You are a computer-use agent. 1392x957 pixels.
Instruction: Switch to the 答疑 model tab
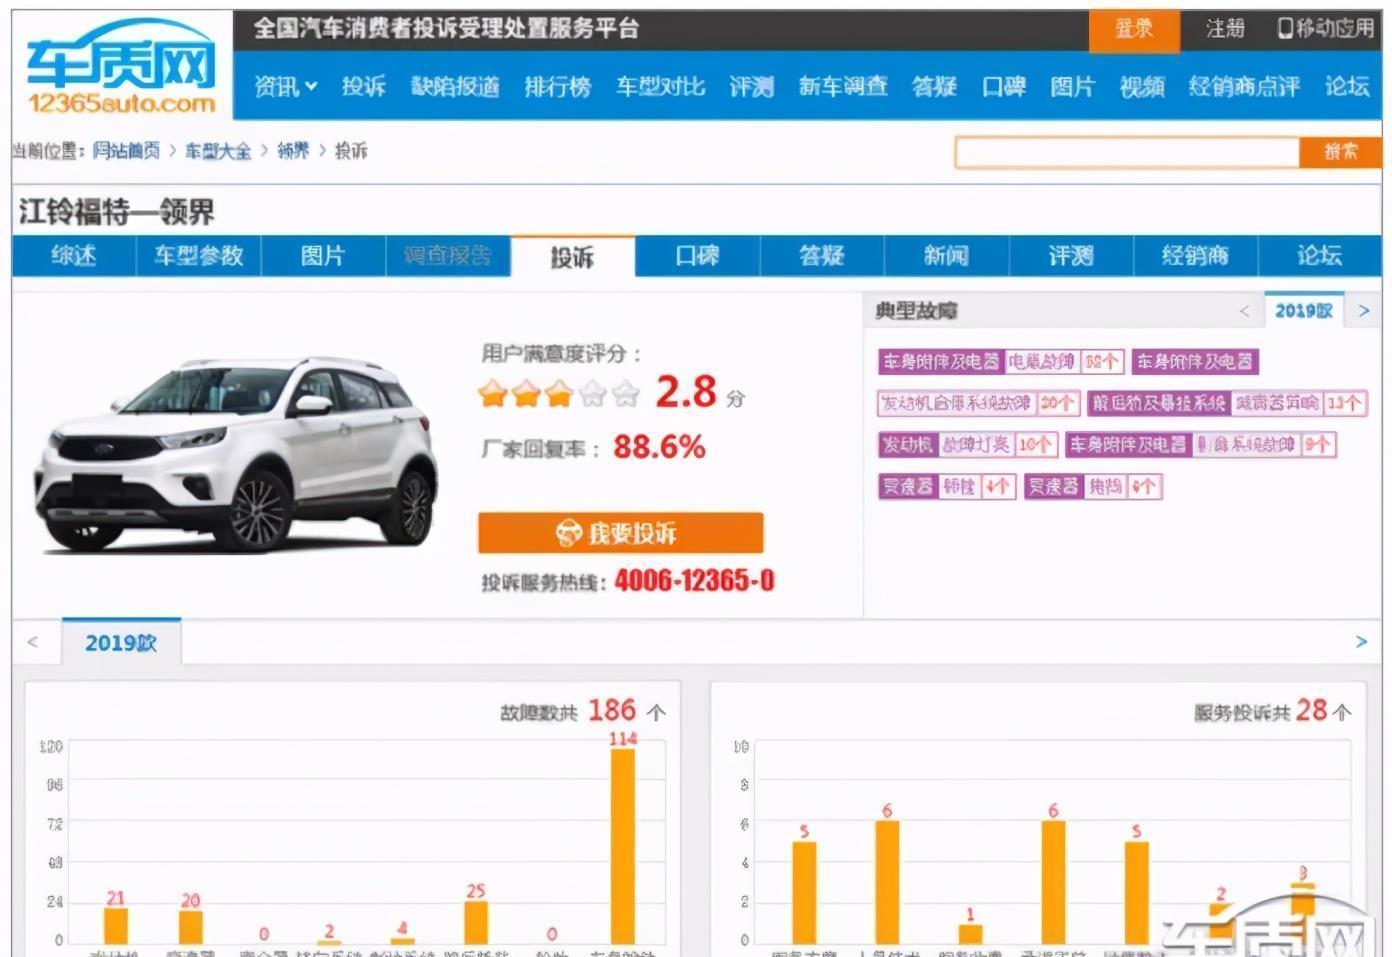coord(822,256)
